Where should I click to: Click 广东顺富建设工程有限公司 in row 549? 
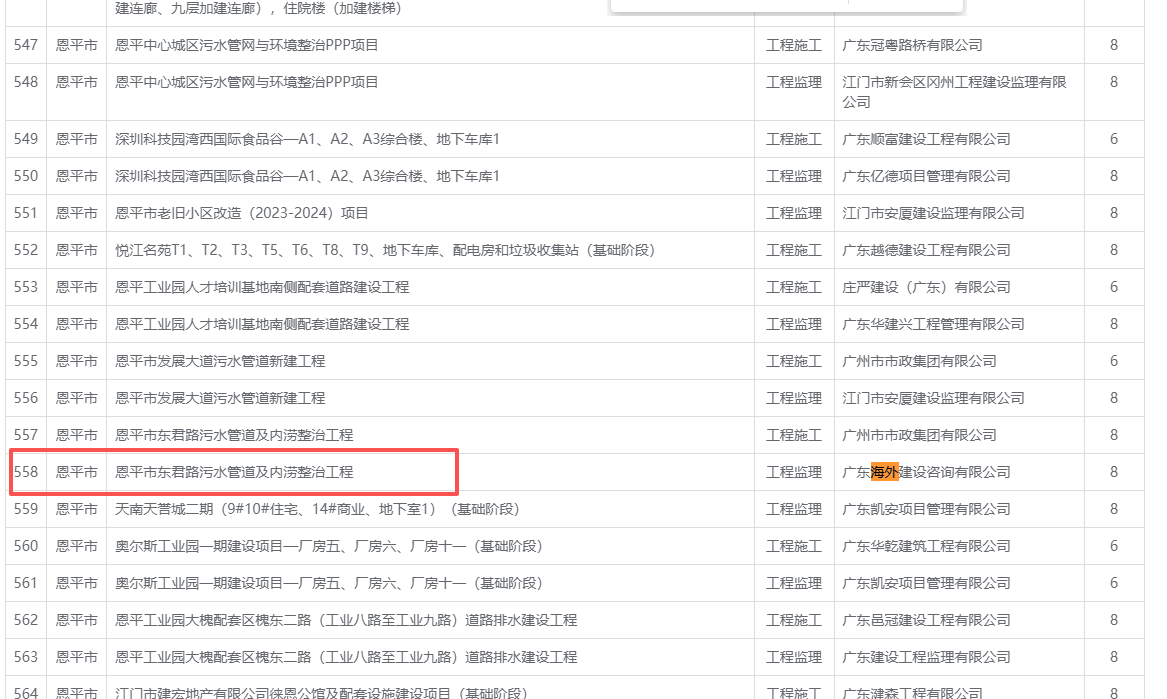(926, 139)
